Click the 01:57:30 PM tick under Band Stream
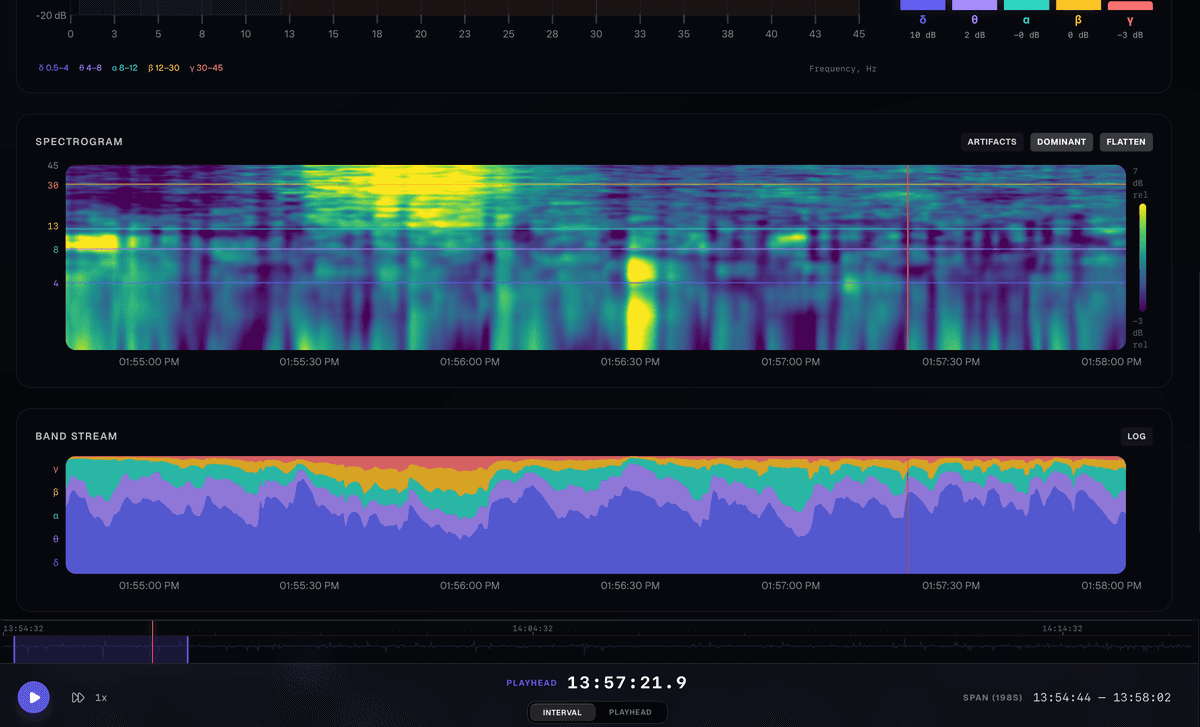This screenshot has height=727, width=1200. 952,586
